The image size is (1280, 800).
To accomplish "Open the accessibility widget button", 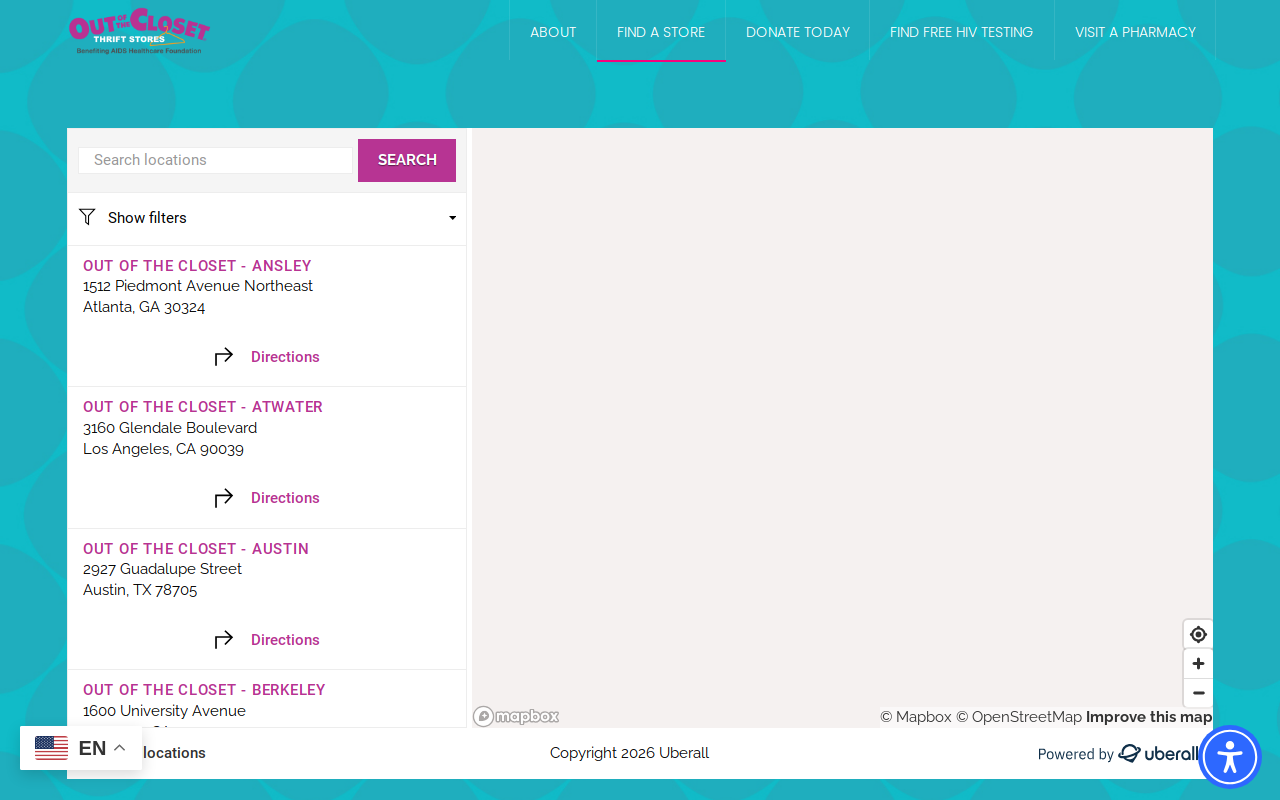I will tap(1230, 757).
